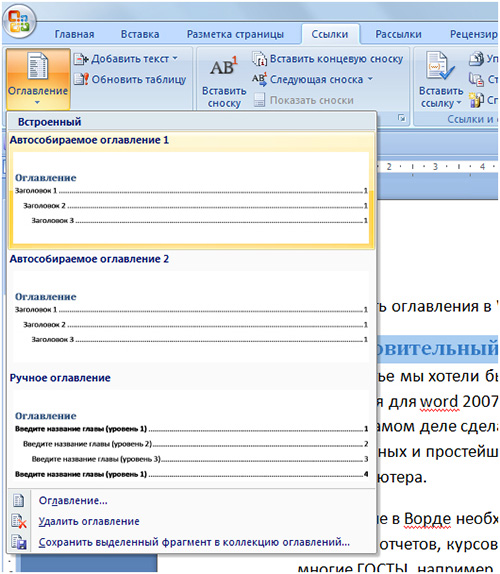Choose the Ручное оглавление preview
The width and height of the screenshot is (500, 574).
[x=191, y=437]
